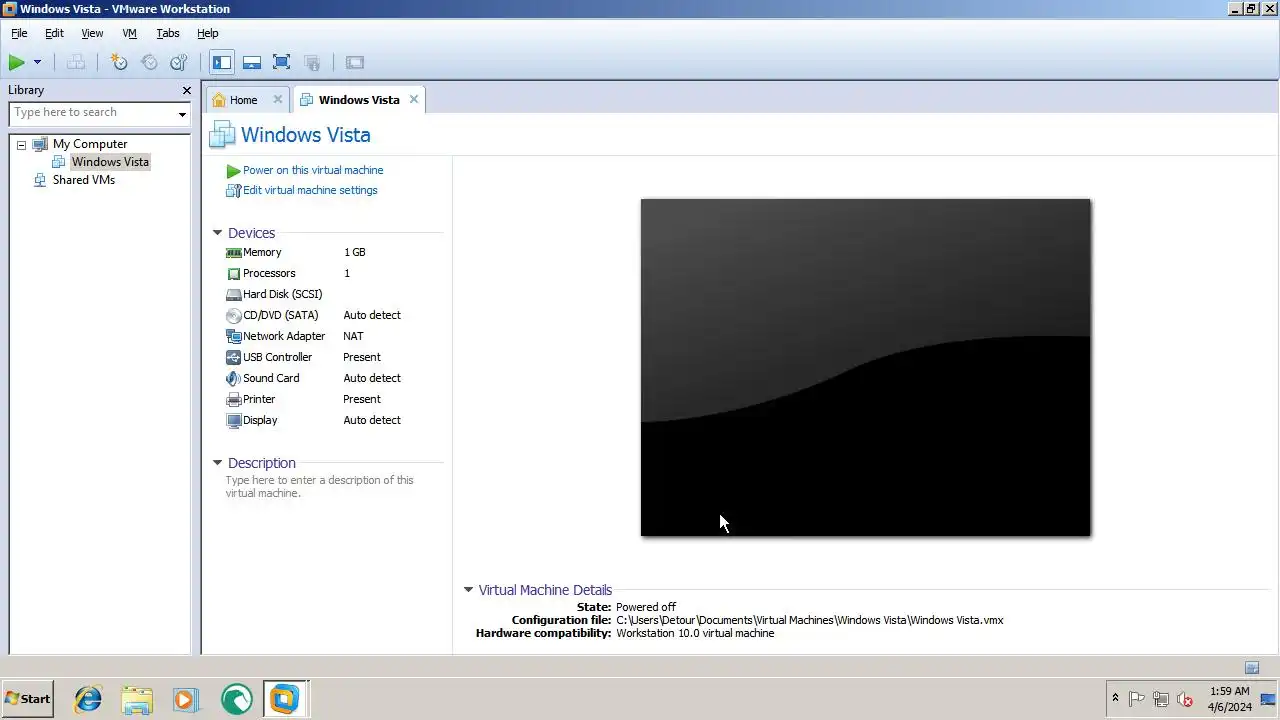Open the Library search dropdown arrow
Screen dimensions: 1280x720
coord(182,113)
